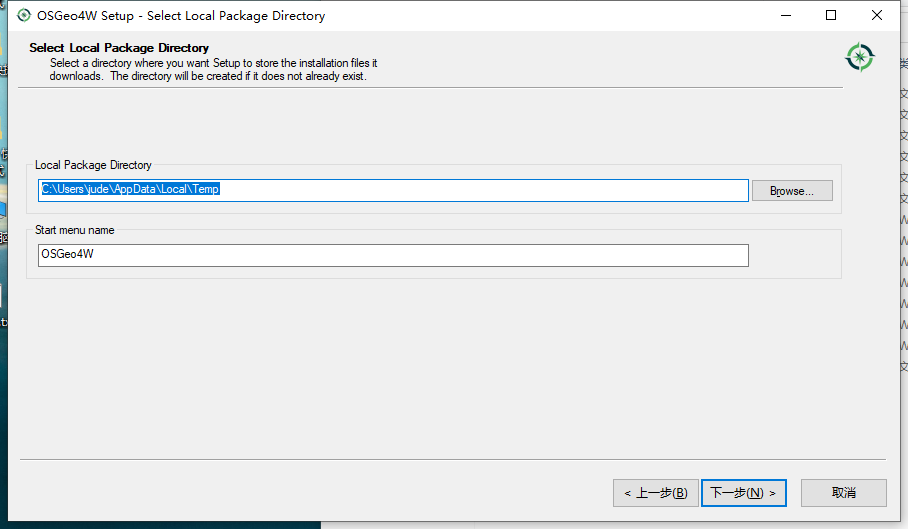This screenshot has height=529, width=908.
Task: Close the OSGeo4W Setup window
Action: (877, 16)
